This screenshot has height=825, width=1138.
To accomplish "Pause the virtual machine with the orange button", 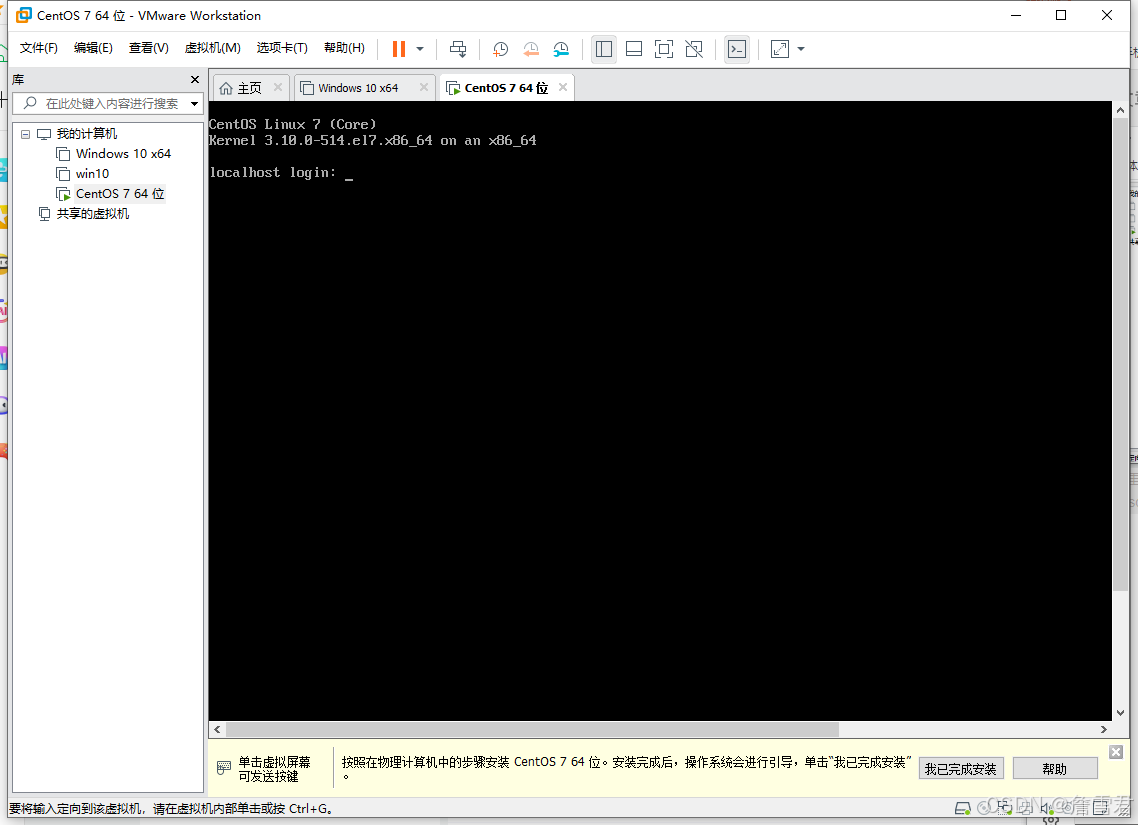I will pos(398,49).
